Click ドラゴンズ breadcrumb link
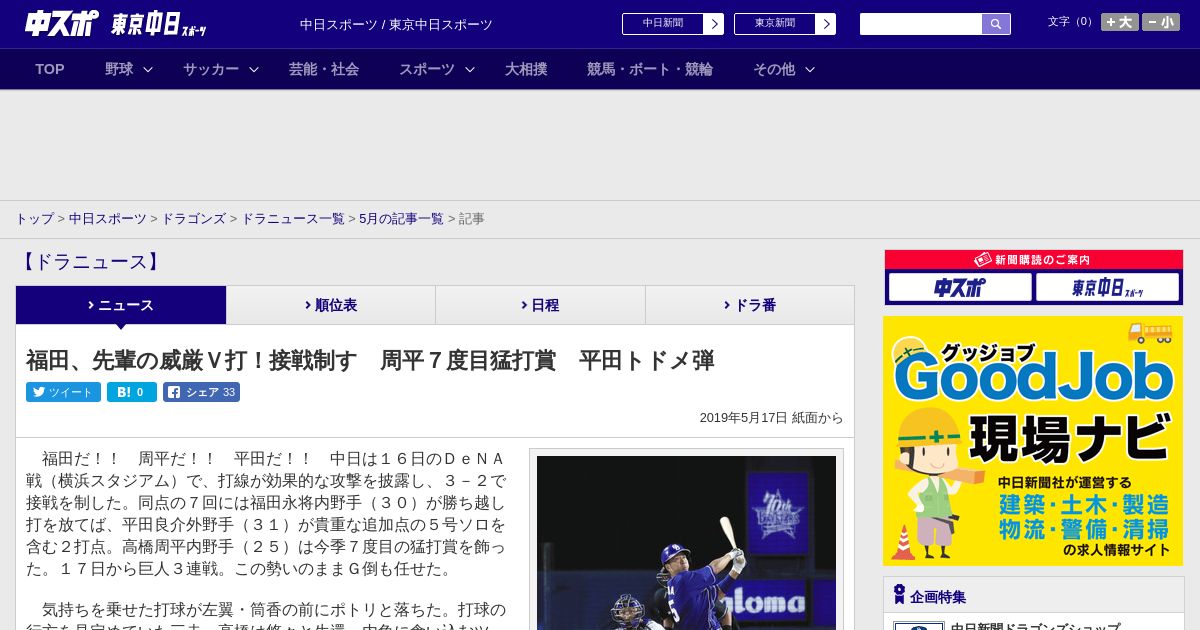 coord(193,218)
